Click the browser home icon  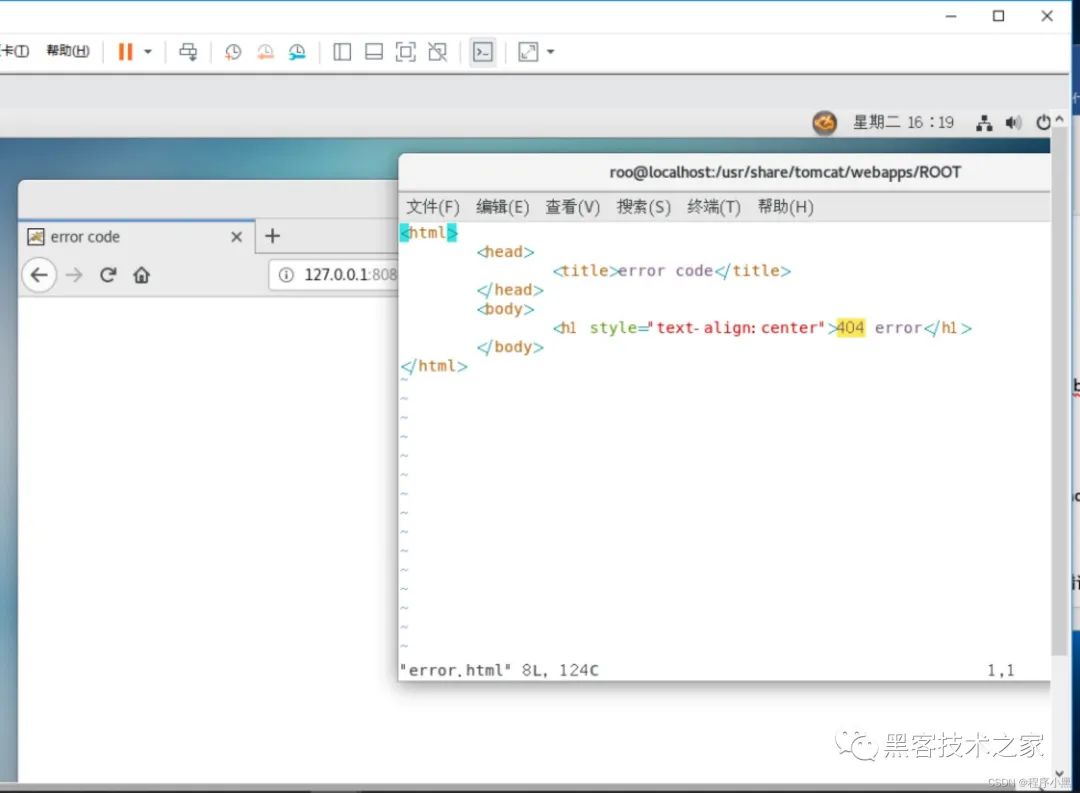pyautogui.click(x=142, y=275)
